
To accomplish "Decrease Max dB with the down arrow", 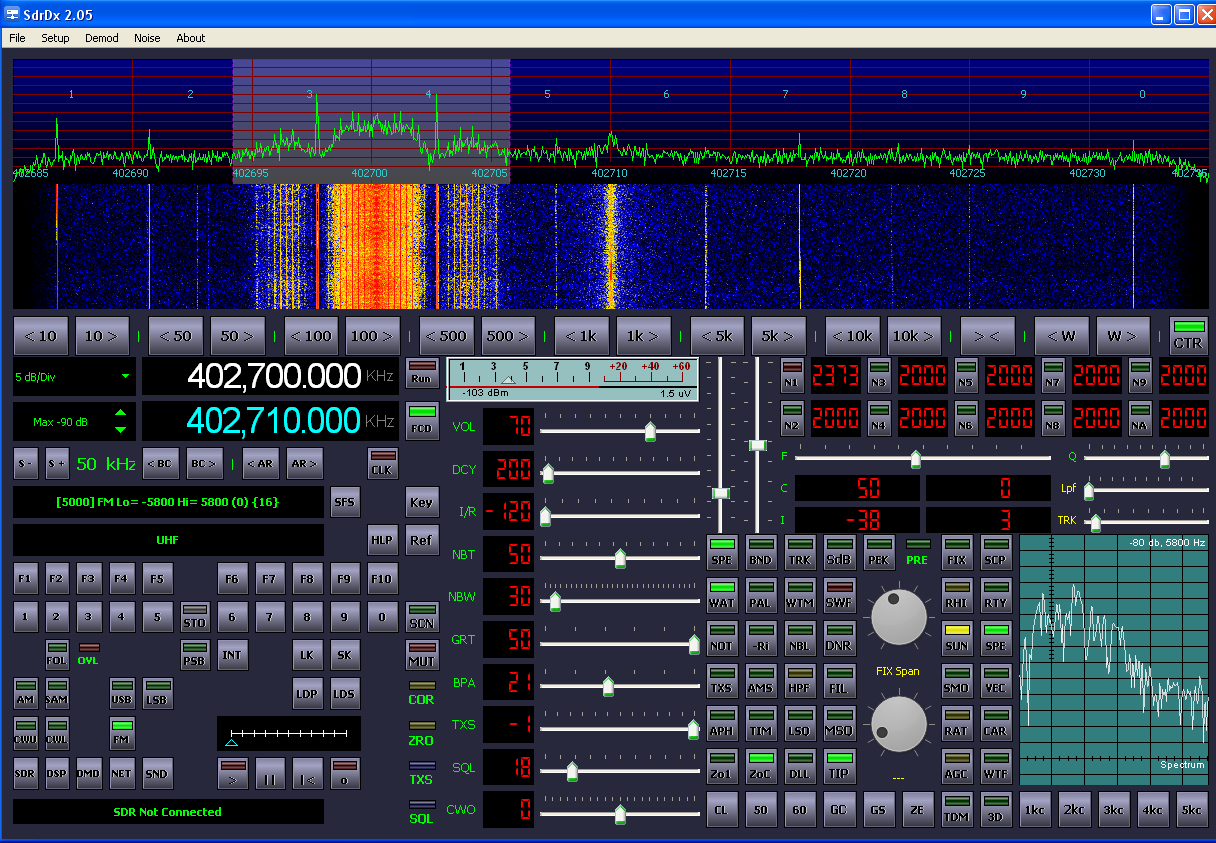I will coord(121,429).
